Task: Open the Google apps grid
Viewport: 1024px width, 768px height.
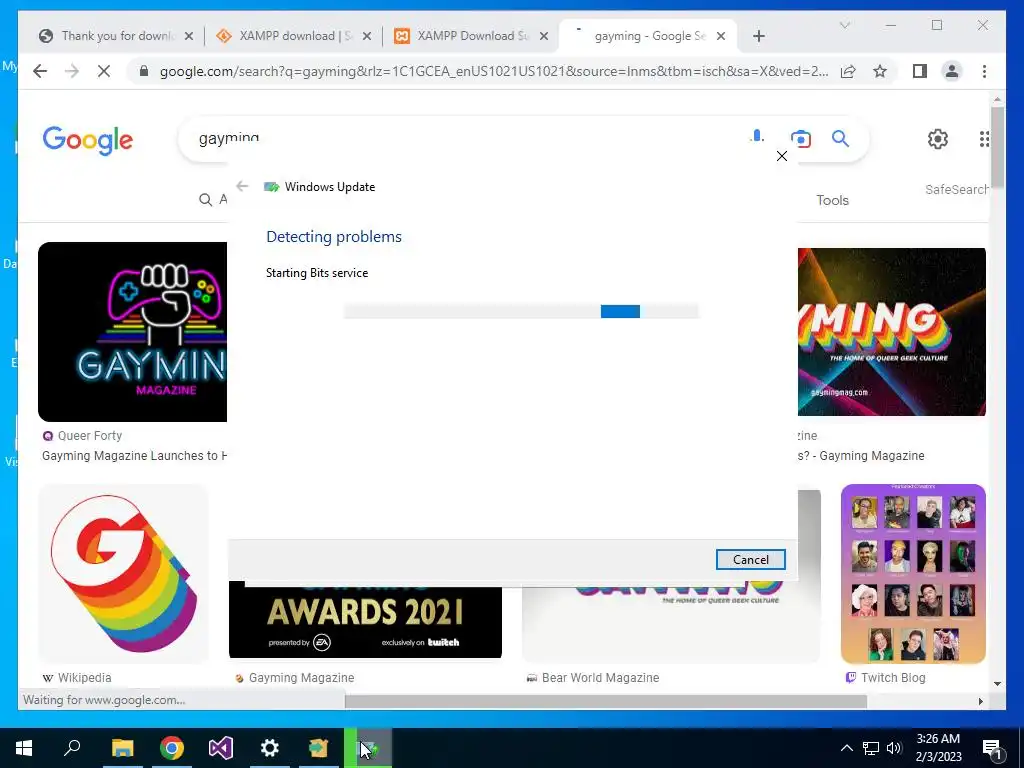Action: pyautogui.click(x=984, y=138)
